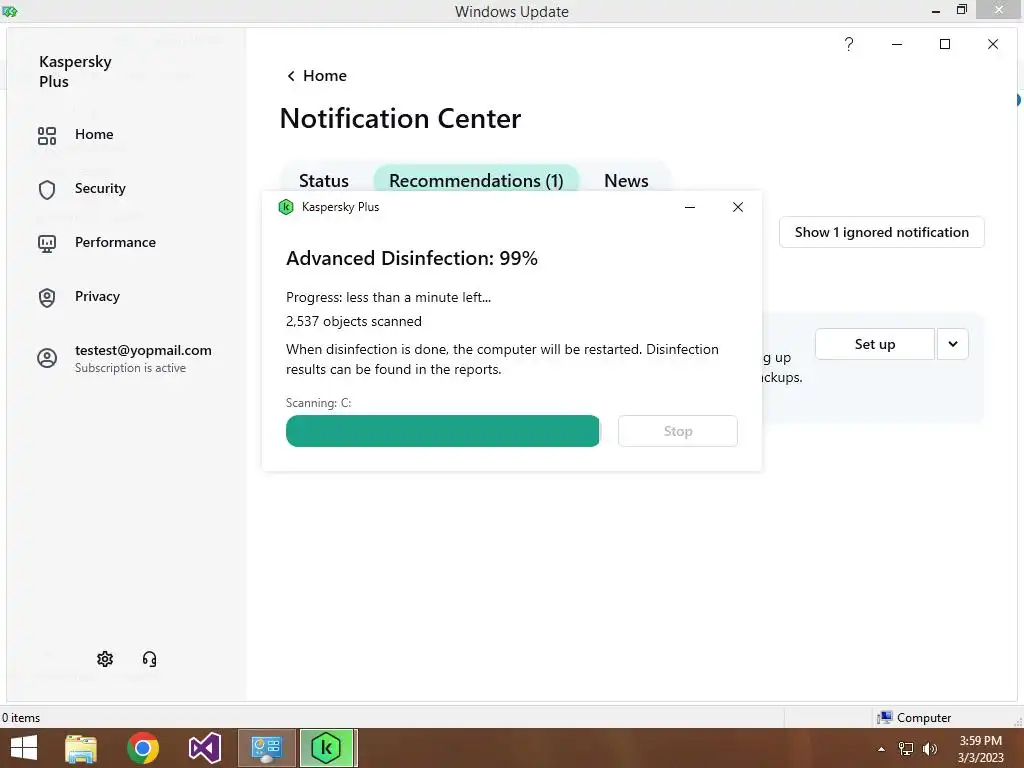Select the Recommendations (1) tab

point(476,180)
